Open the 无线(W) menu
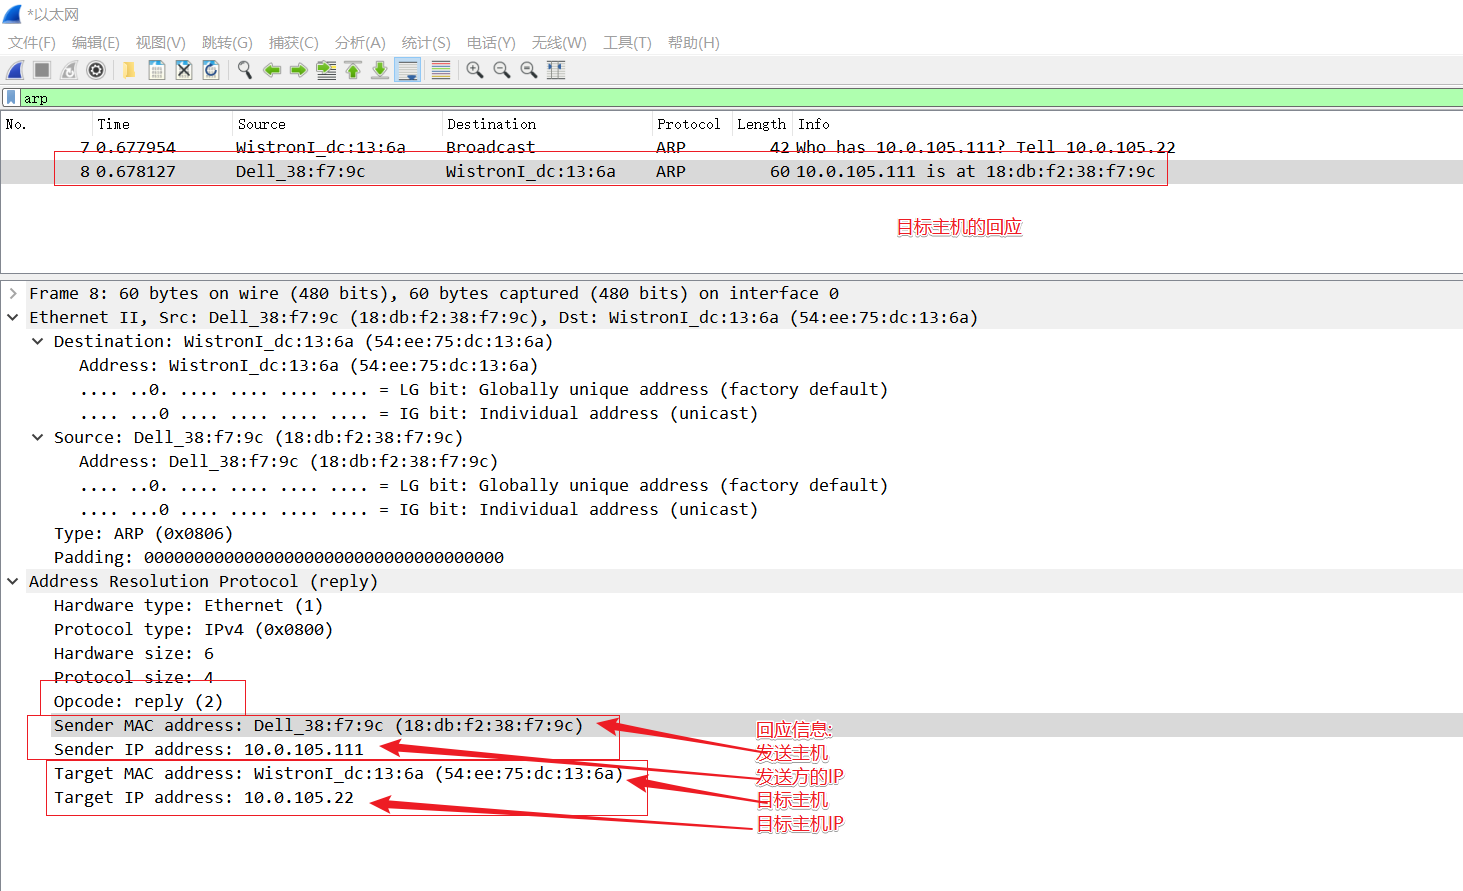 coord(559,43)
